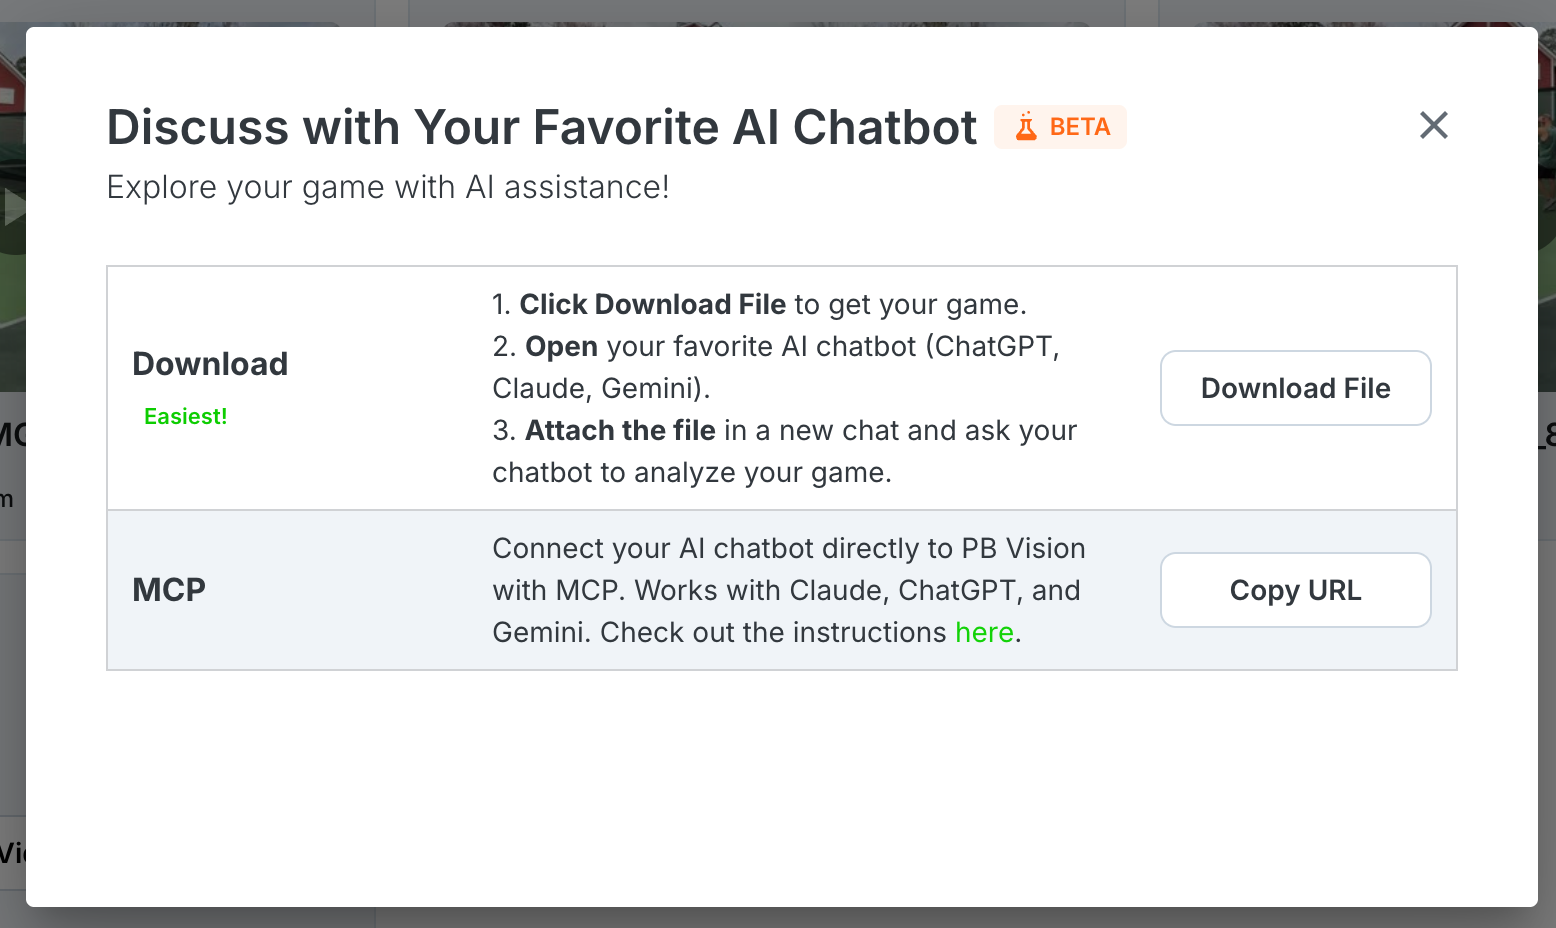Image resolution: width=1556 pixels, height=928 pixels.
Task: Click the green 'Easiest!' label
Action: pos(186,417)
